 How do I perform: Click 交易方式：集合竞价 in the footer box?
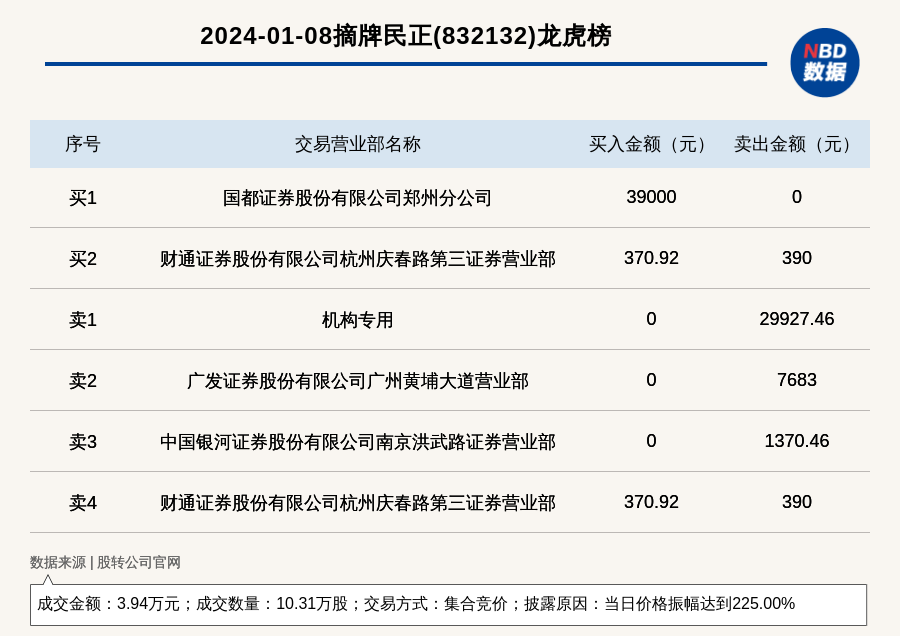tap(436, 603)
